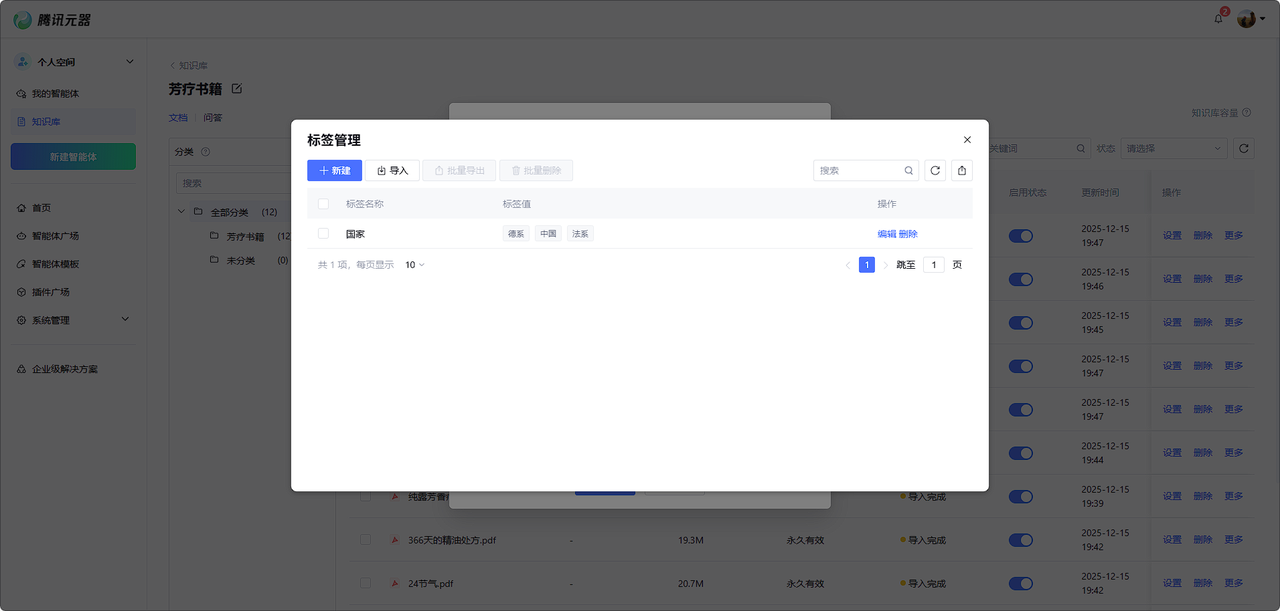Click the 导入 button in tag dialog
This screenshot has height=611, width=1280.
pyautogui.click(x=392, y=171)
